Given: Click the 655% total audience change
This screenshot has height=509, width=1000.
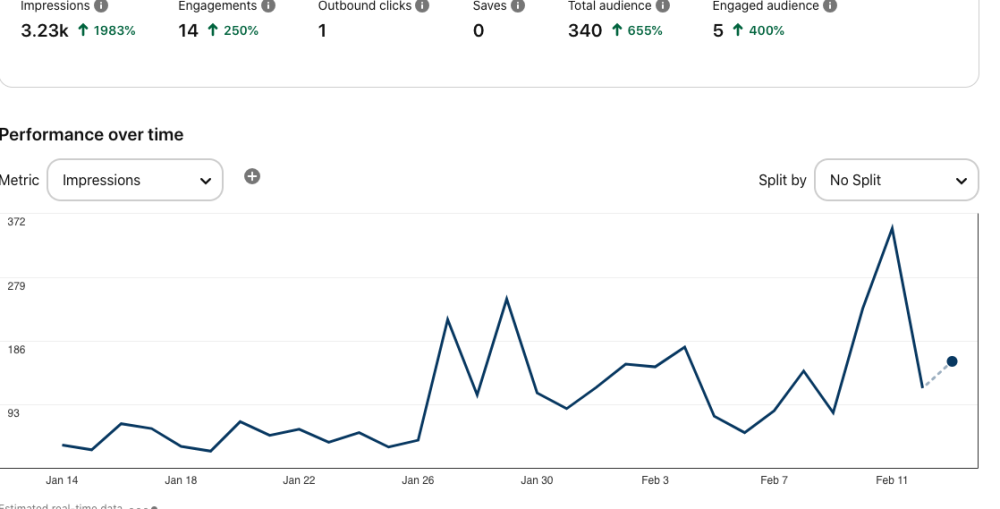Looking at the screenshot, I should (x=637, y=31).
